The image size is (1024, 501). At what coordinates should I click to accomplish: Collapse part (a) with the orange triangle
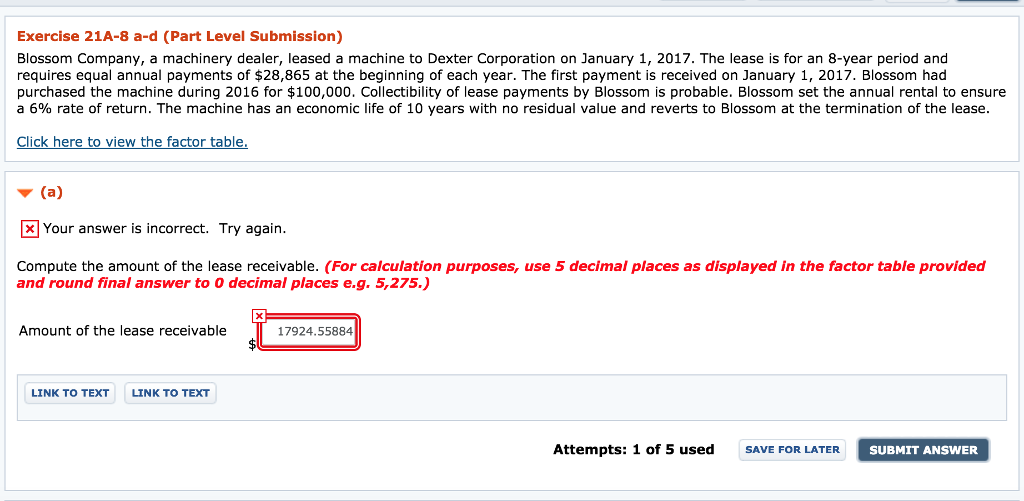click(24, 193)
